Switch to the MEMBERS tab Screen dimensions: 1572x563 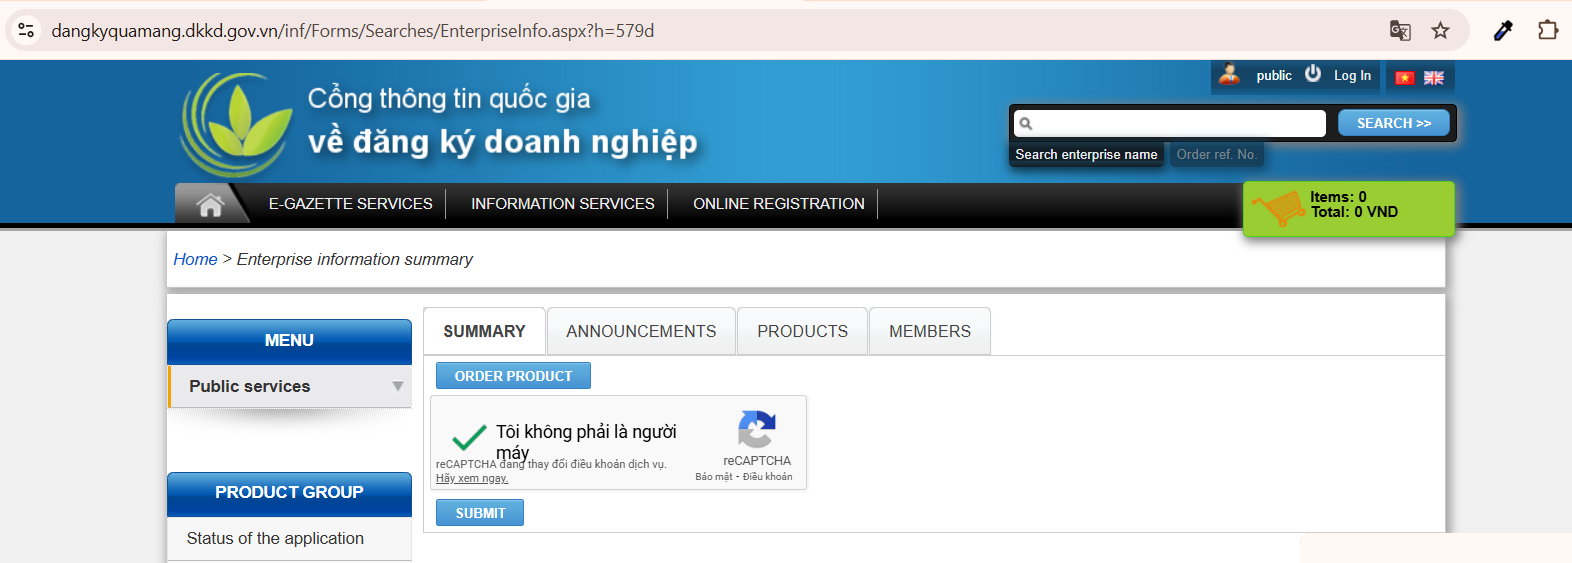(929, 331)
